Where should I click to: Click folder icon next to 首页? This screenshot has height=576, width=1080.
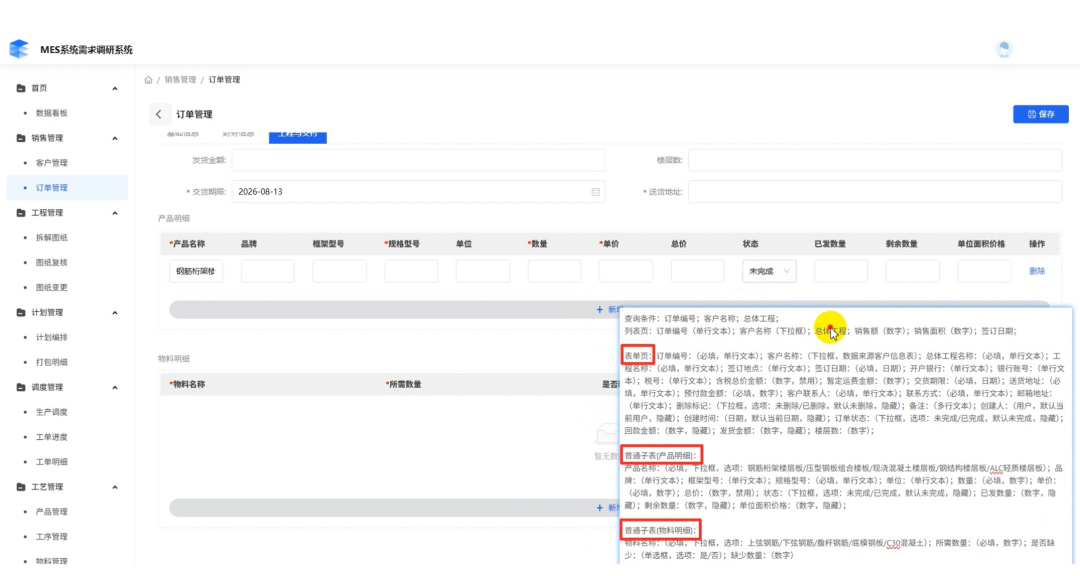(x=21, y=88)
